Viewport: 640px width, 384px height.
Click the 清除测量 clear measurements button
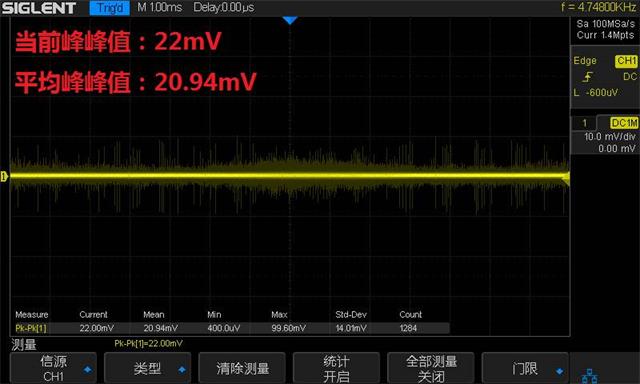click(x=242, y=368)
